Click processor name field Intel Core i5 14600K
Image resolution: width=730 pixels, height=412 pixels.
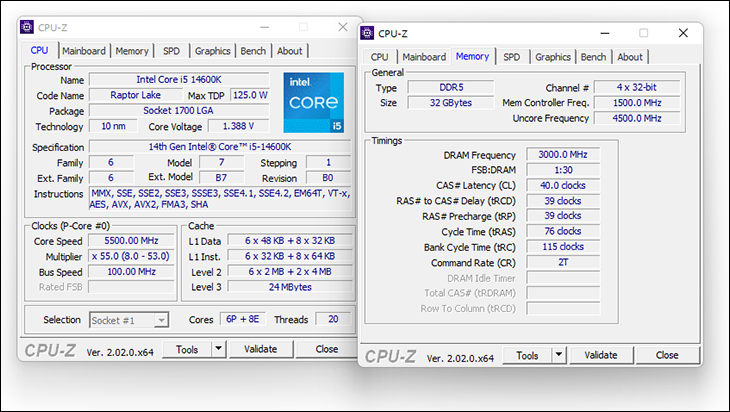[179, 80]
